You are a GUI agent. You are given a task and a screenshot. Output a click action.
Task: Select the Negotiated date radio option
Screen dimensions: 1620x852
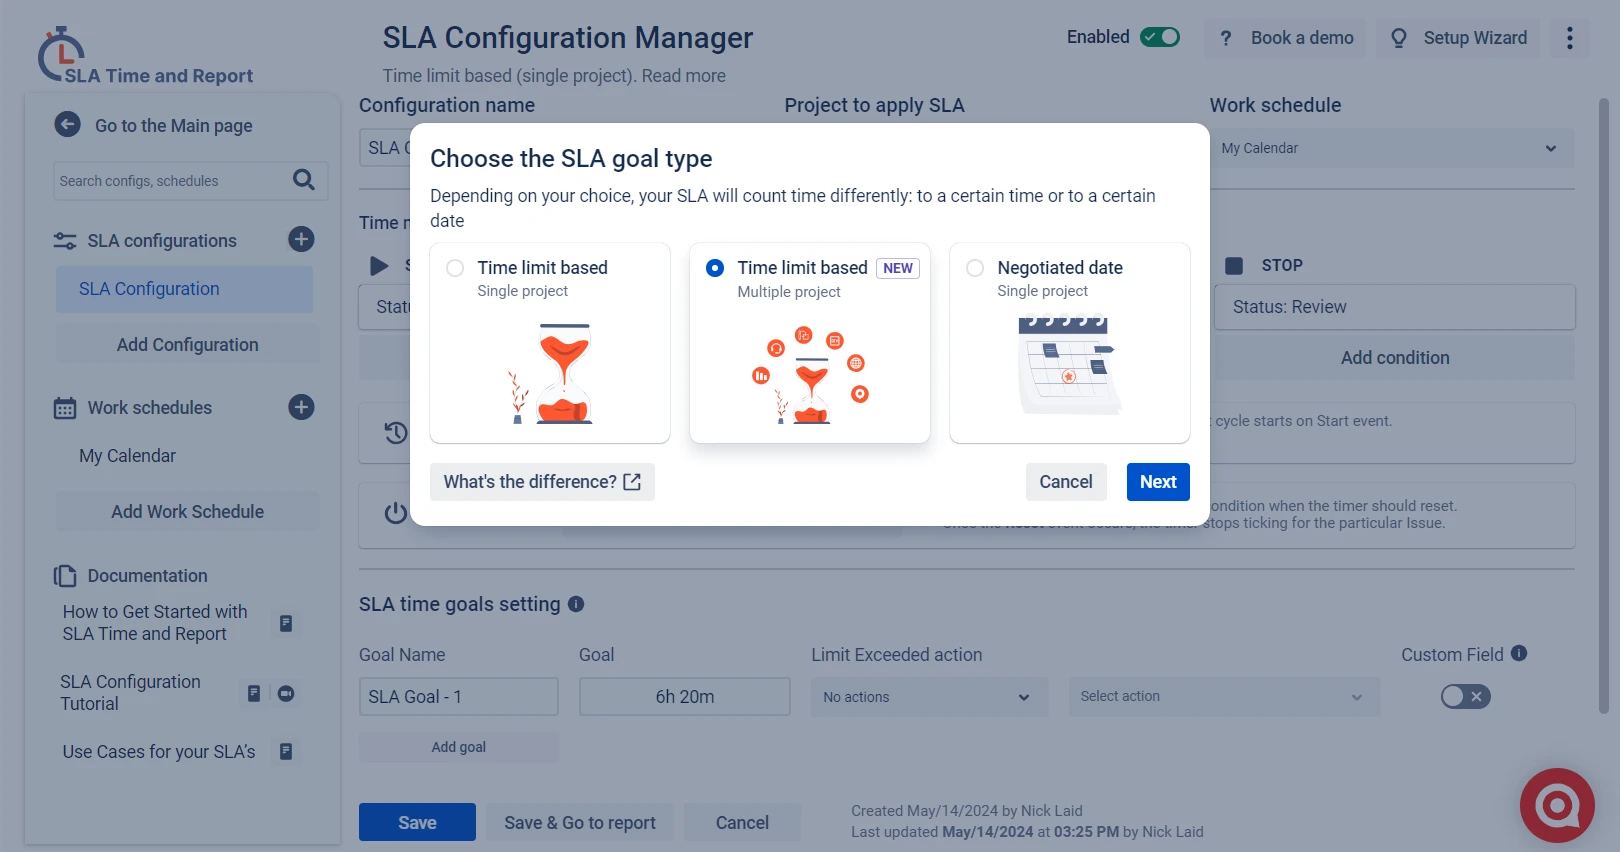(x=975, y=268)
